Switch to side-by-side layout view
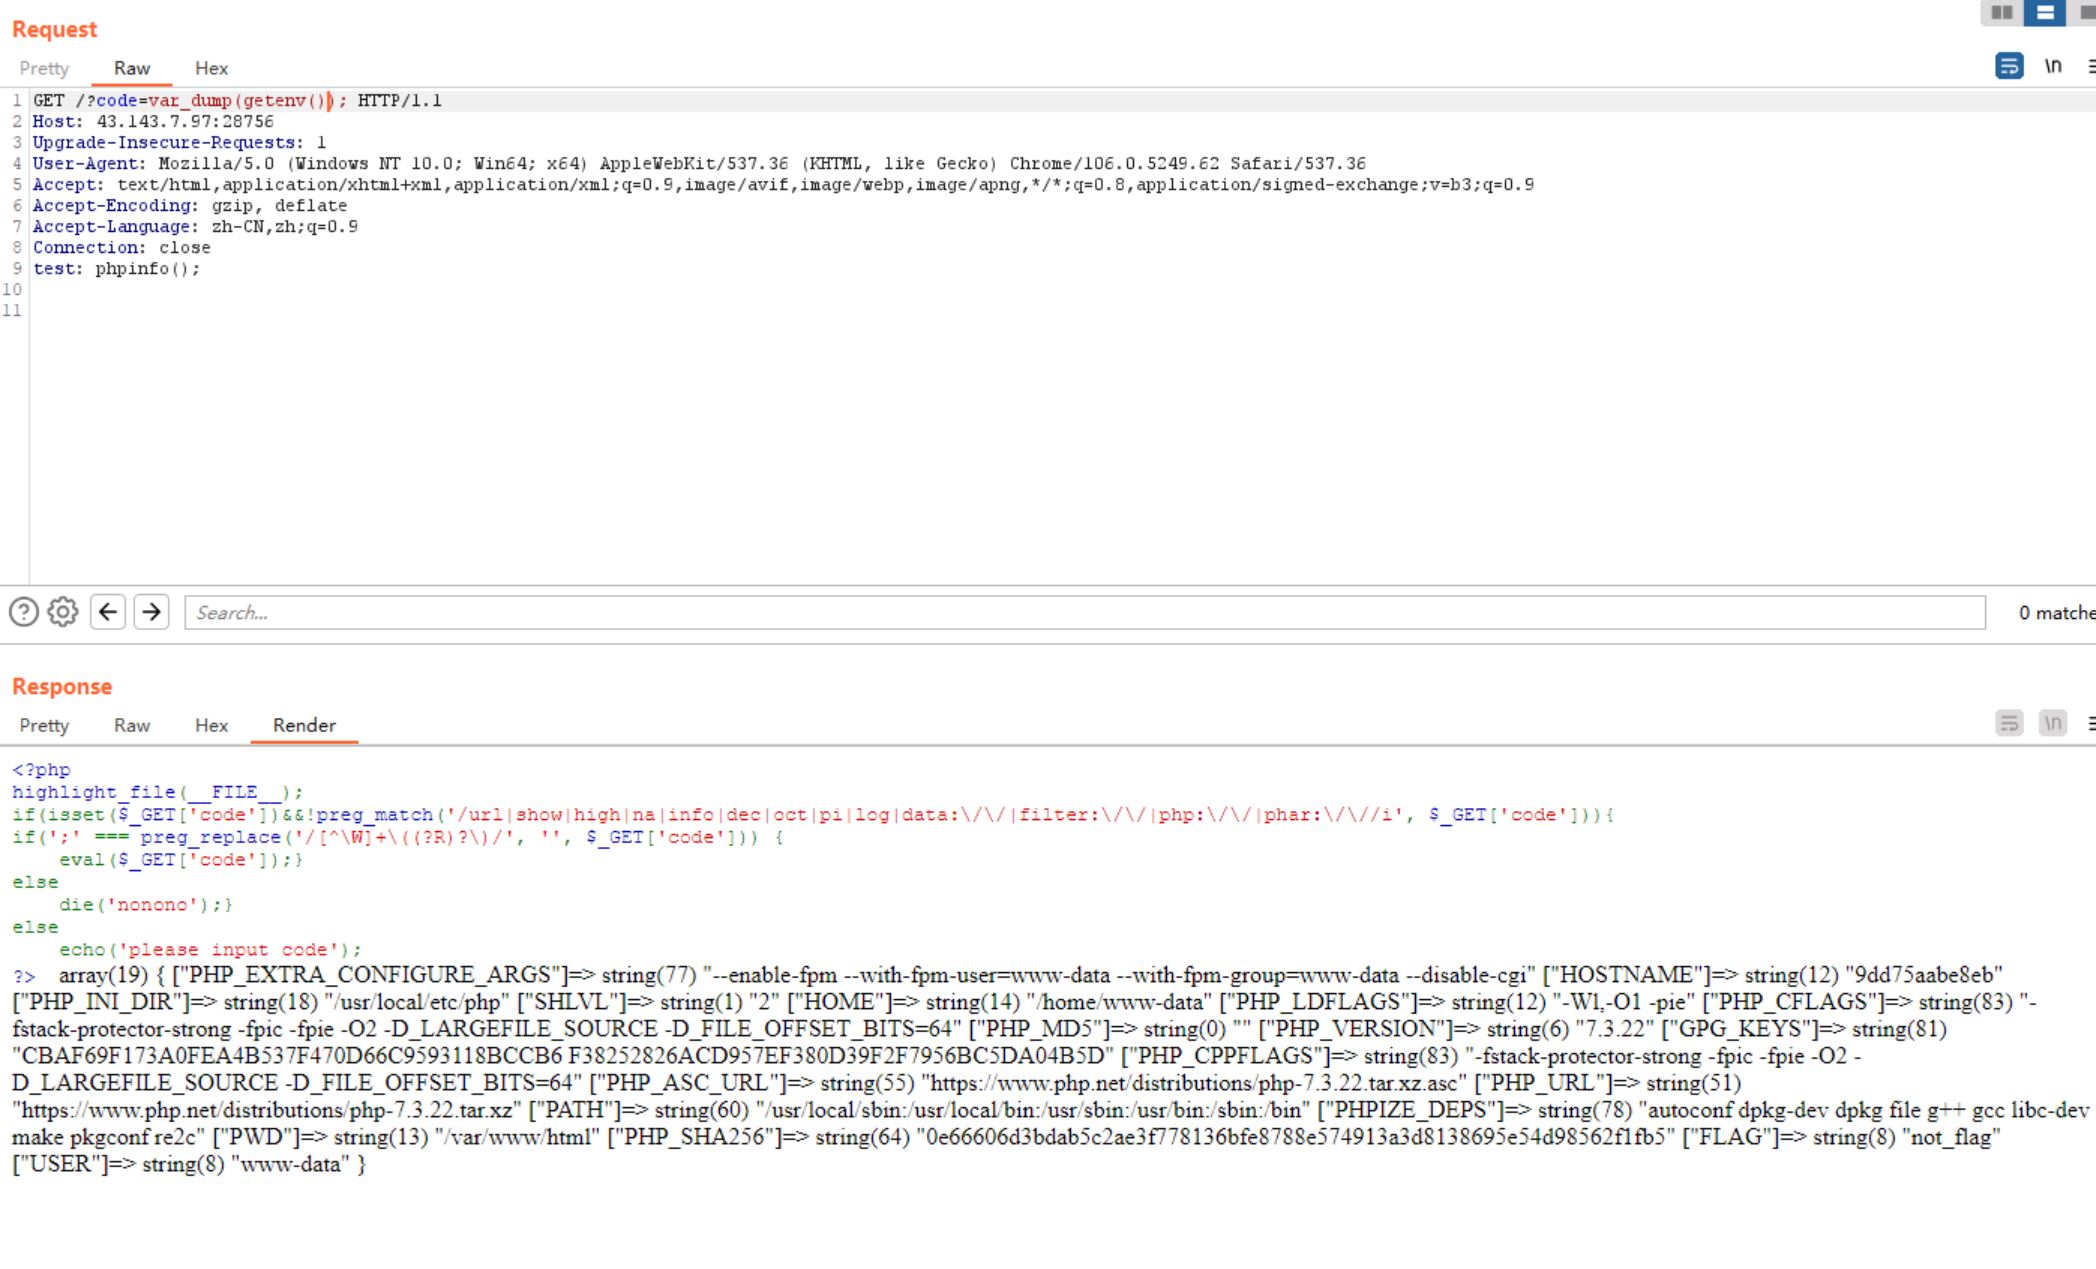The image size is (2096, 1269). (x=2001, y=12)
